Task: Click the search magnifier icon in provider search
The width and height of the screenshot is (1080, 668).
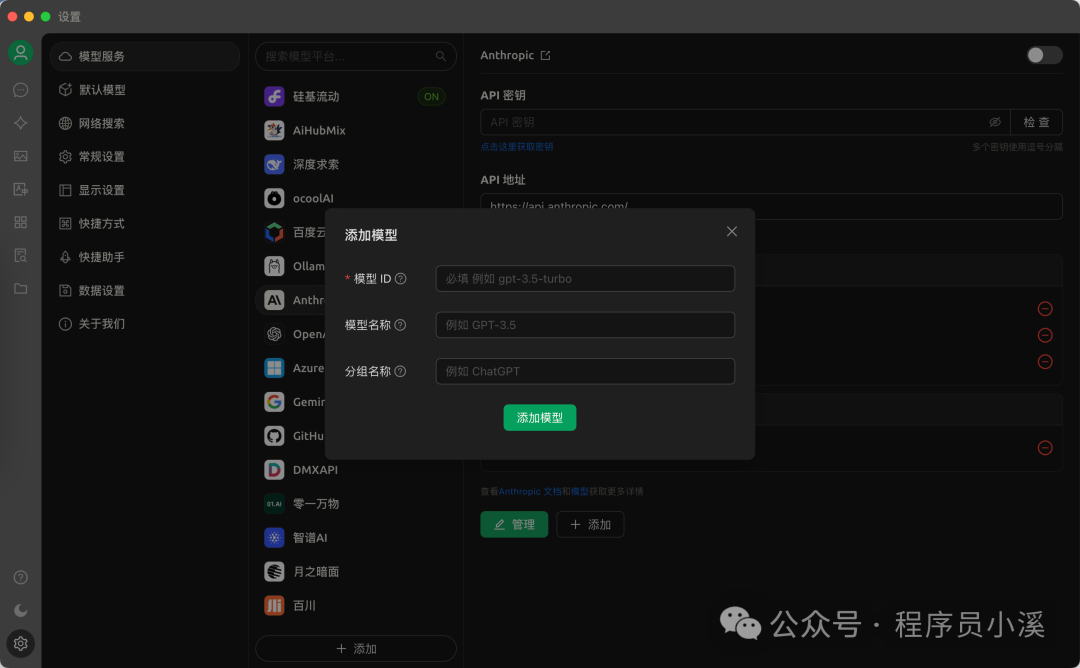Action: point(441,56)
